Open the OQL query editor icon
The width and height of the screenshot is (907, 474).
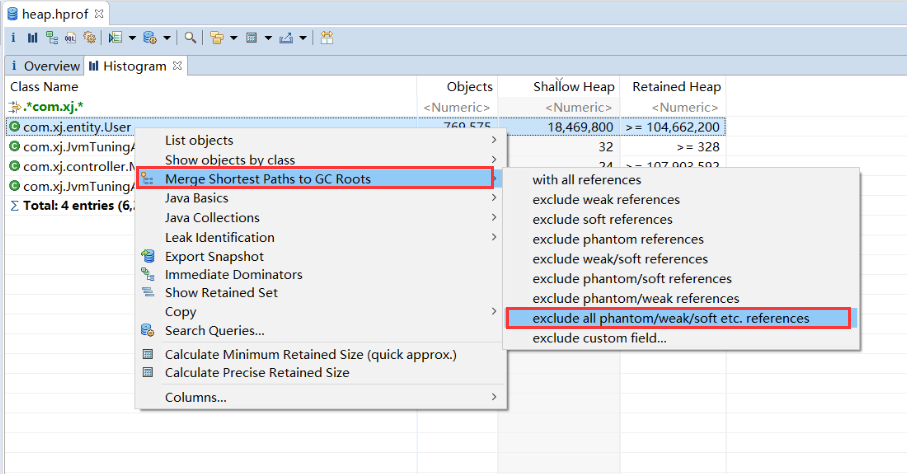(71, 38)
